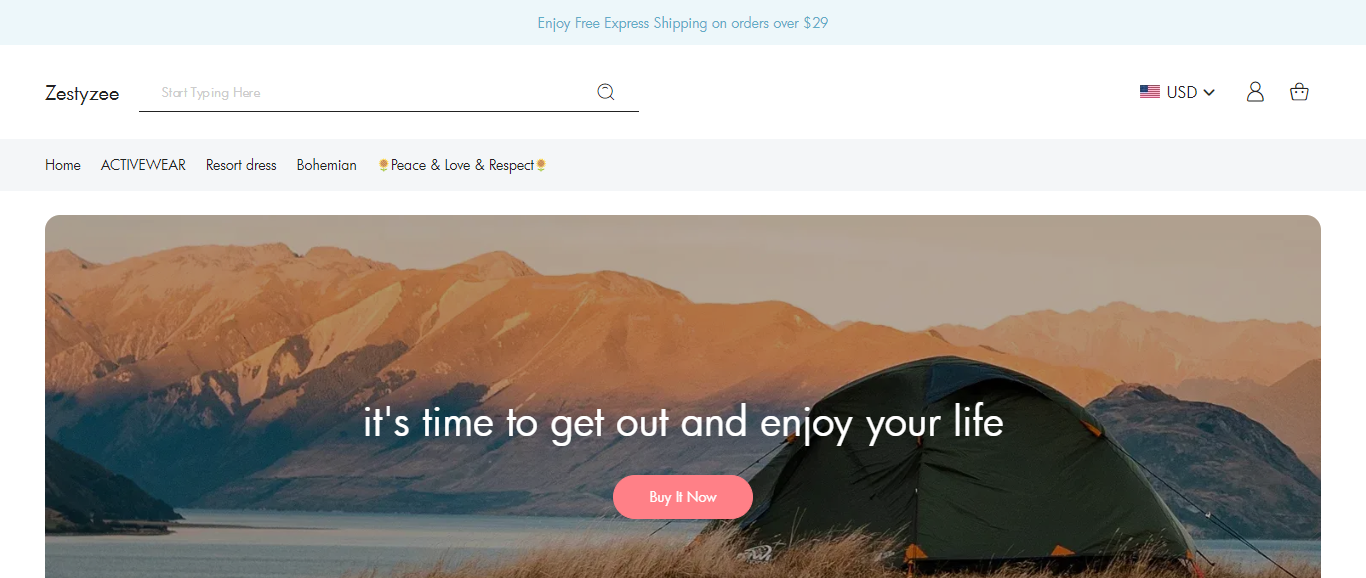1366x578 pixels.
Task: Open the USD currency selector
Action: point(1177,92)
